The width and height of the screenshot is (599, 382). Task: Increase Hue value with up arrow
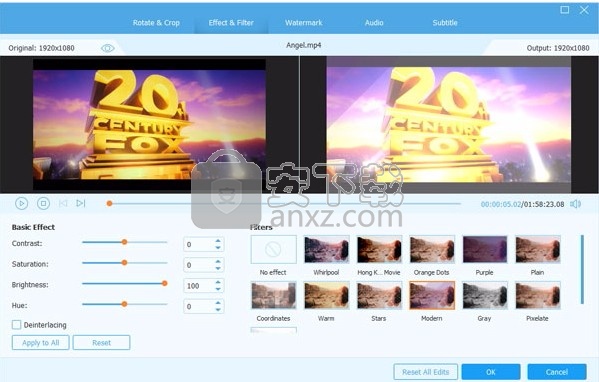tap(218, 303)
